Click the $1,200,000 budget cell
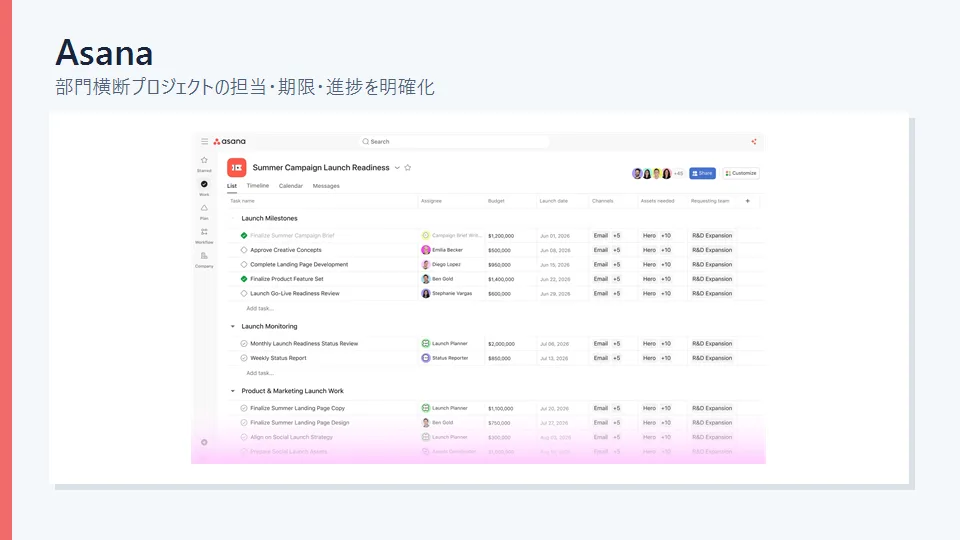The height and width of the screenshot is (540, 960). (x=501, y=236)
